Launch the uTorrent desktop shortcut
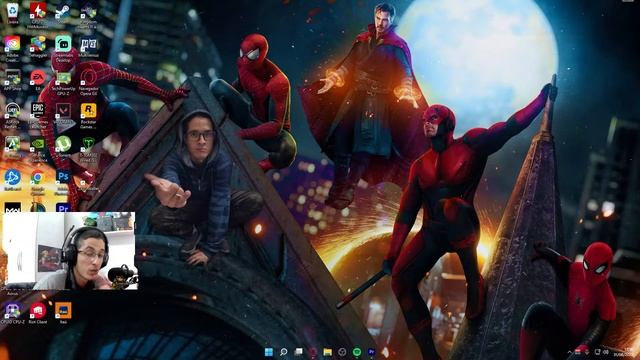This screenshot has height=360, width=640. click(63, 147)
